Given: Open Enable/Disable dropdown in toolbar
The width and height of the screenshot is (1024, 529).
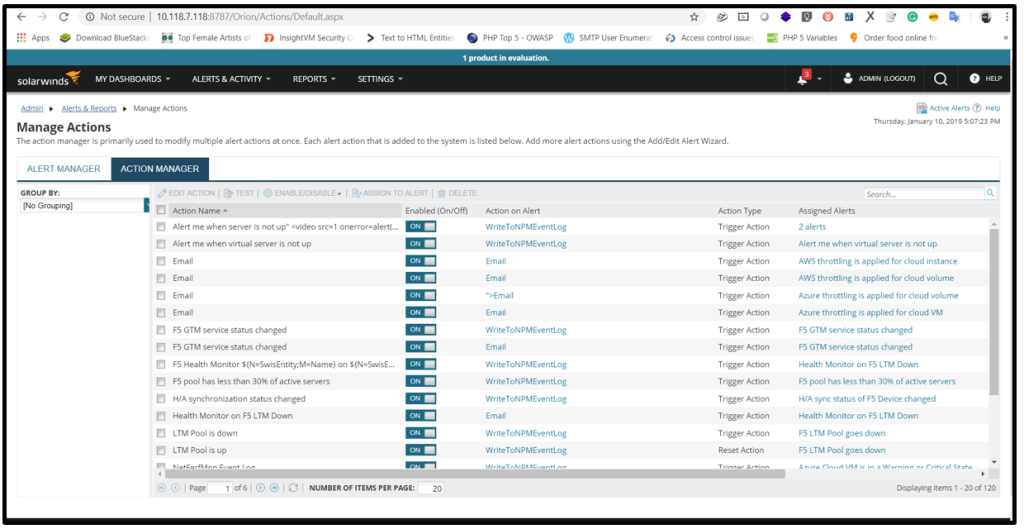Looking at the screenshot, I should [302, 193].
